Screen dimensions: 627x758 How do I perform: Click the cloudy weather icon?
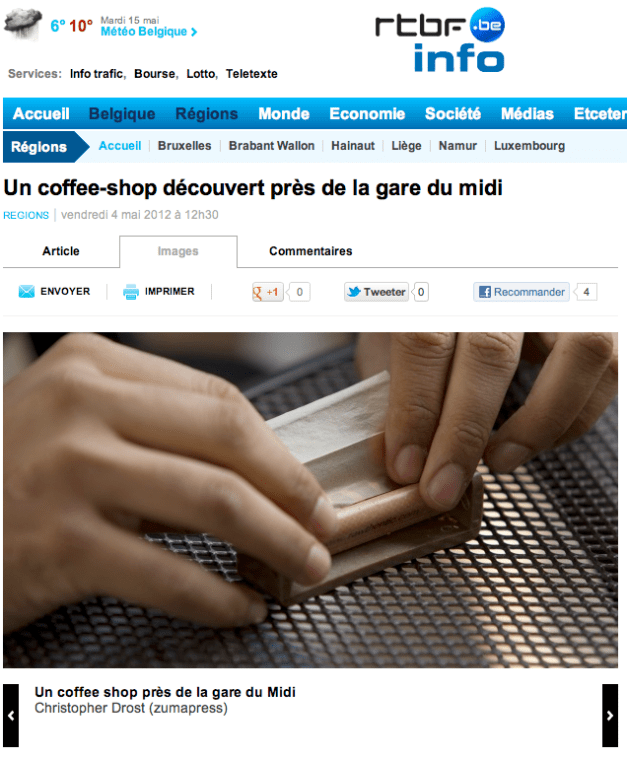point(23,23)
